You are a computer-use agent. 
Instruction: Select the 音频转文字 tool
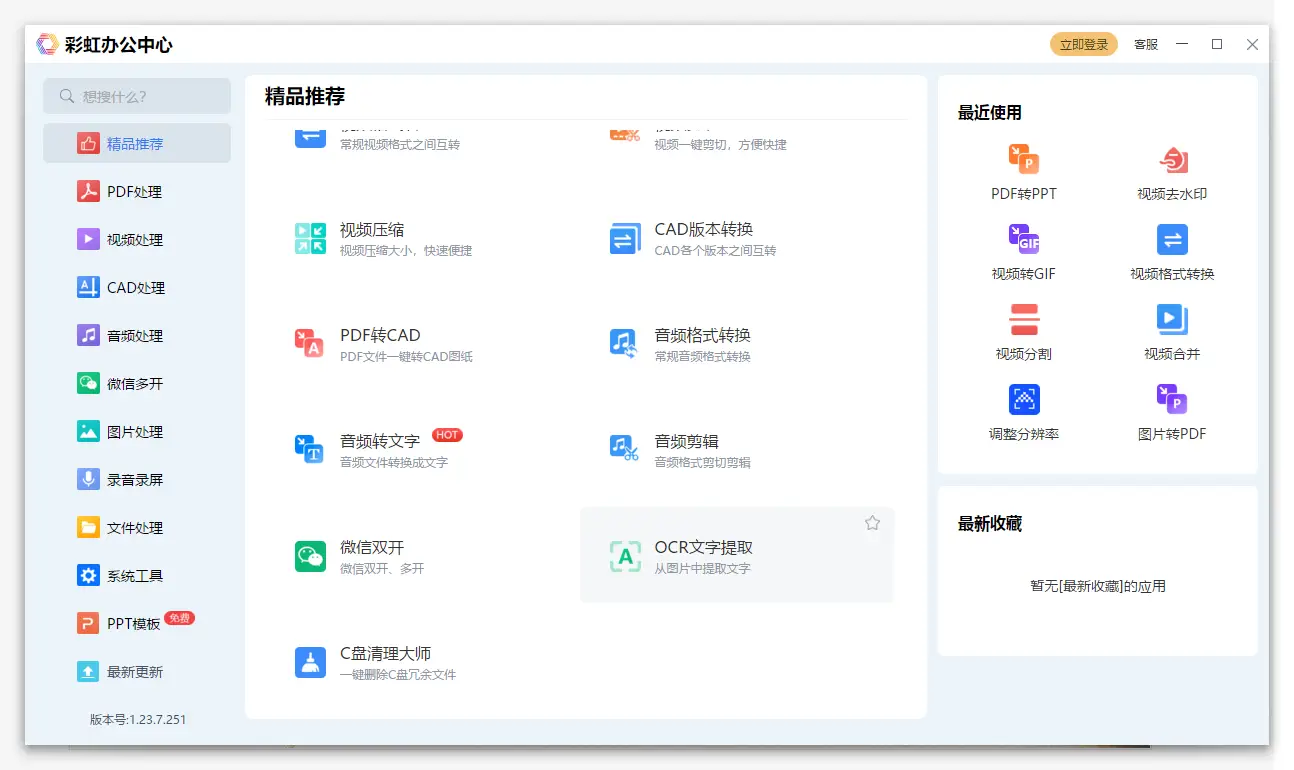coord(380,441)
